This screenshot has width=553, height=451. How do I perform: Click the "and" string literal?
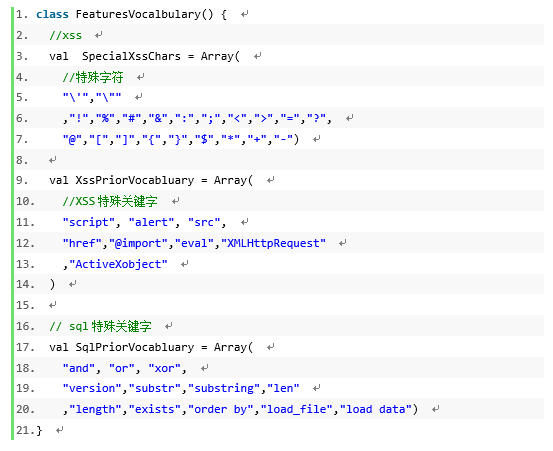(x=79, y=368)
